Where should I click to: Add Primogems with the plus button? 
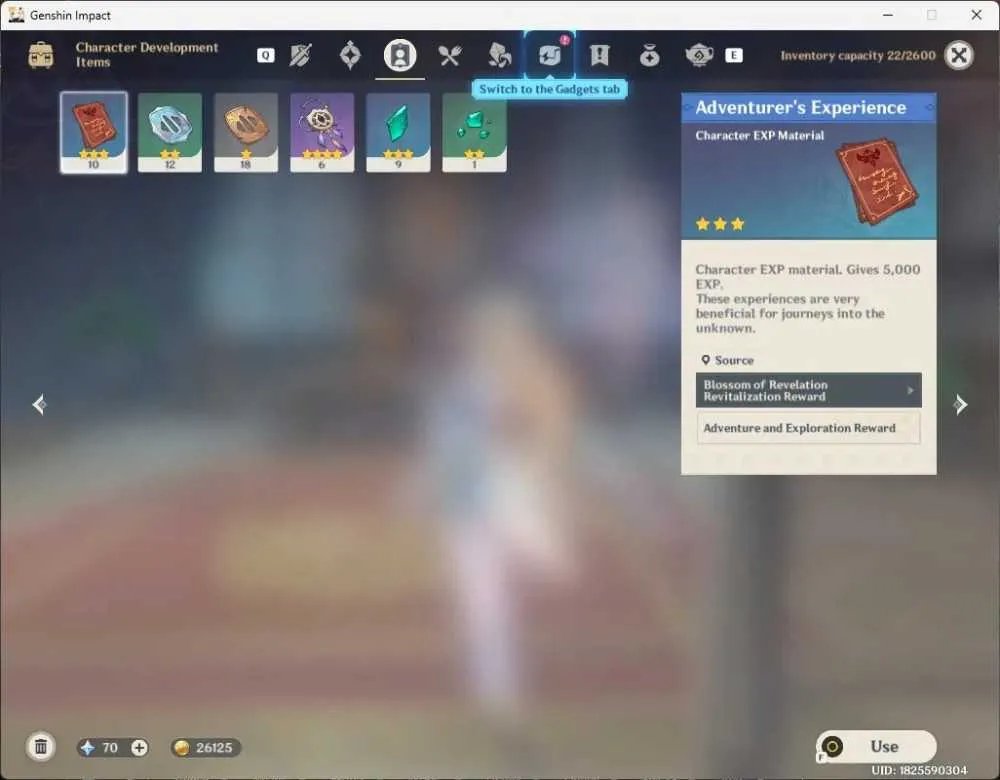[139, 747]
